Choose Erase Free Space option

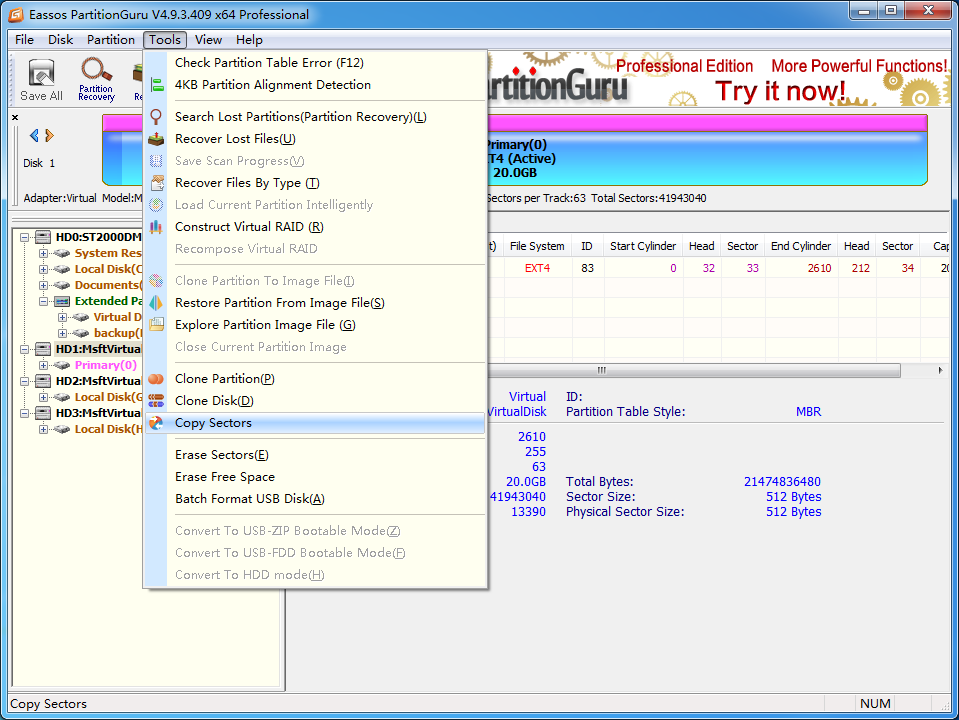click(x=316, y=477)
